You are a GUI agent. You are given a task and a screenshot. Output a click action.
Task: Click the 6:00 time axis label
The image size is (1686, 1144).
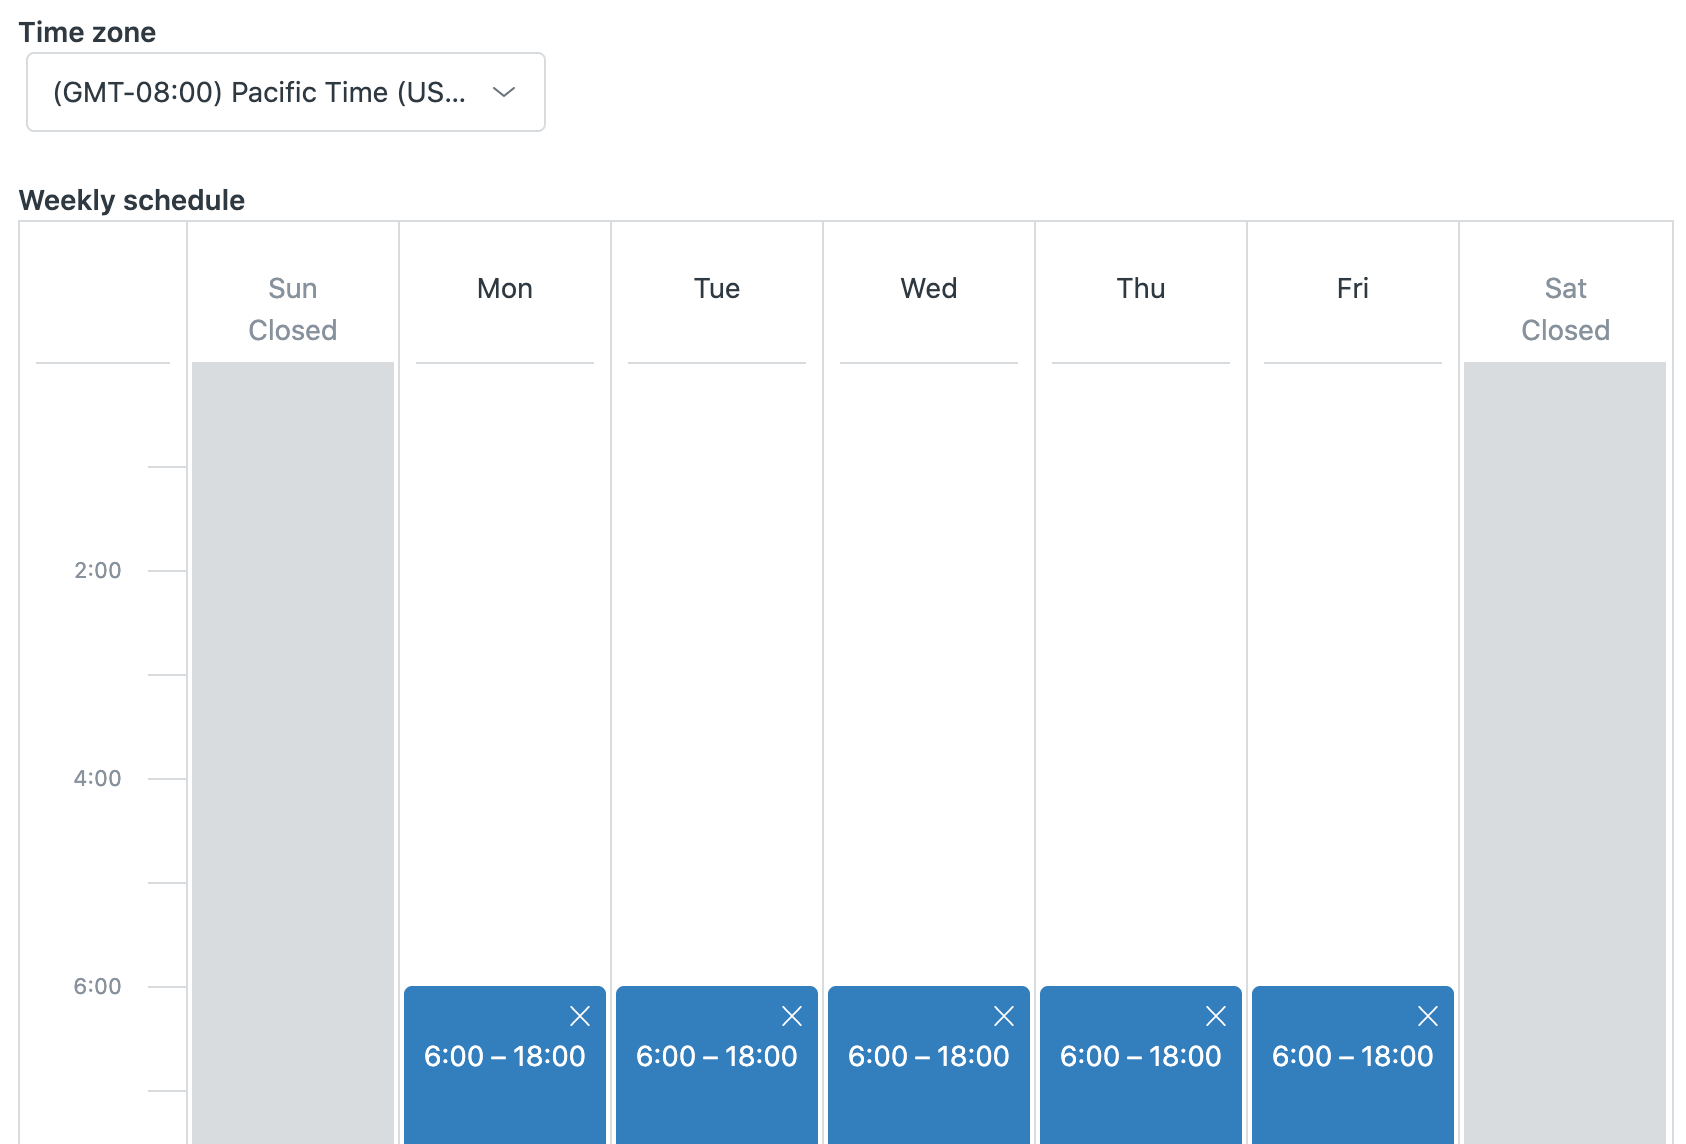pyautogui.click(x=95, y=986)
